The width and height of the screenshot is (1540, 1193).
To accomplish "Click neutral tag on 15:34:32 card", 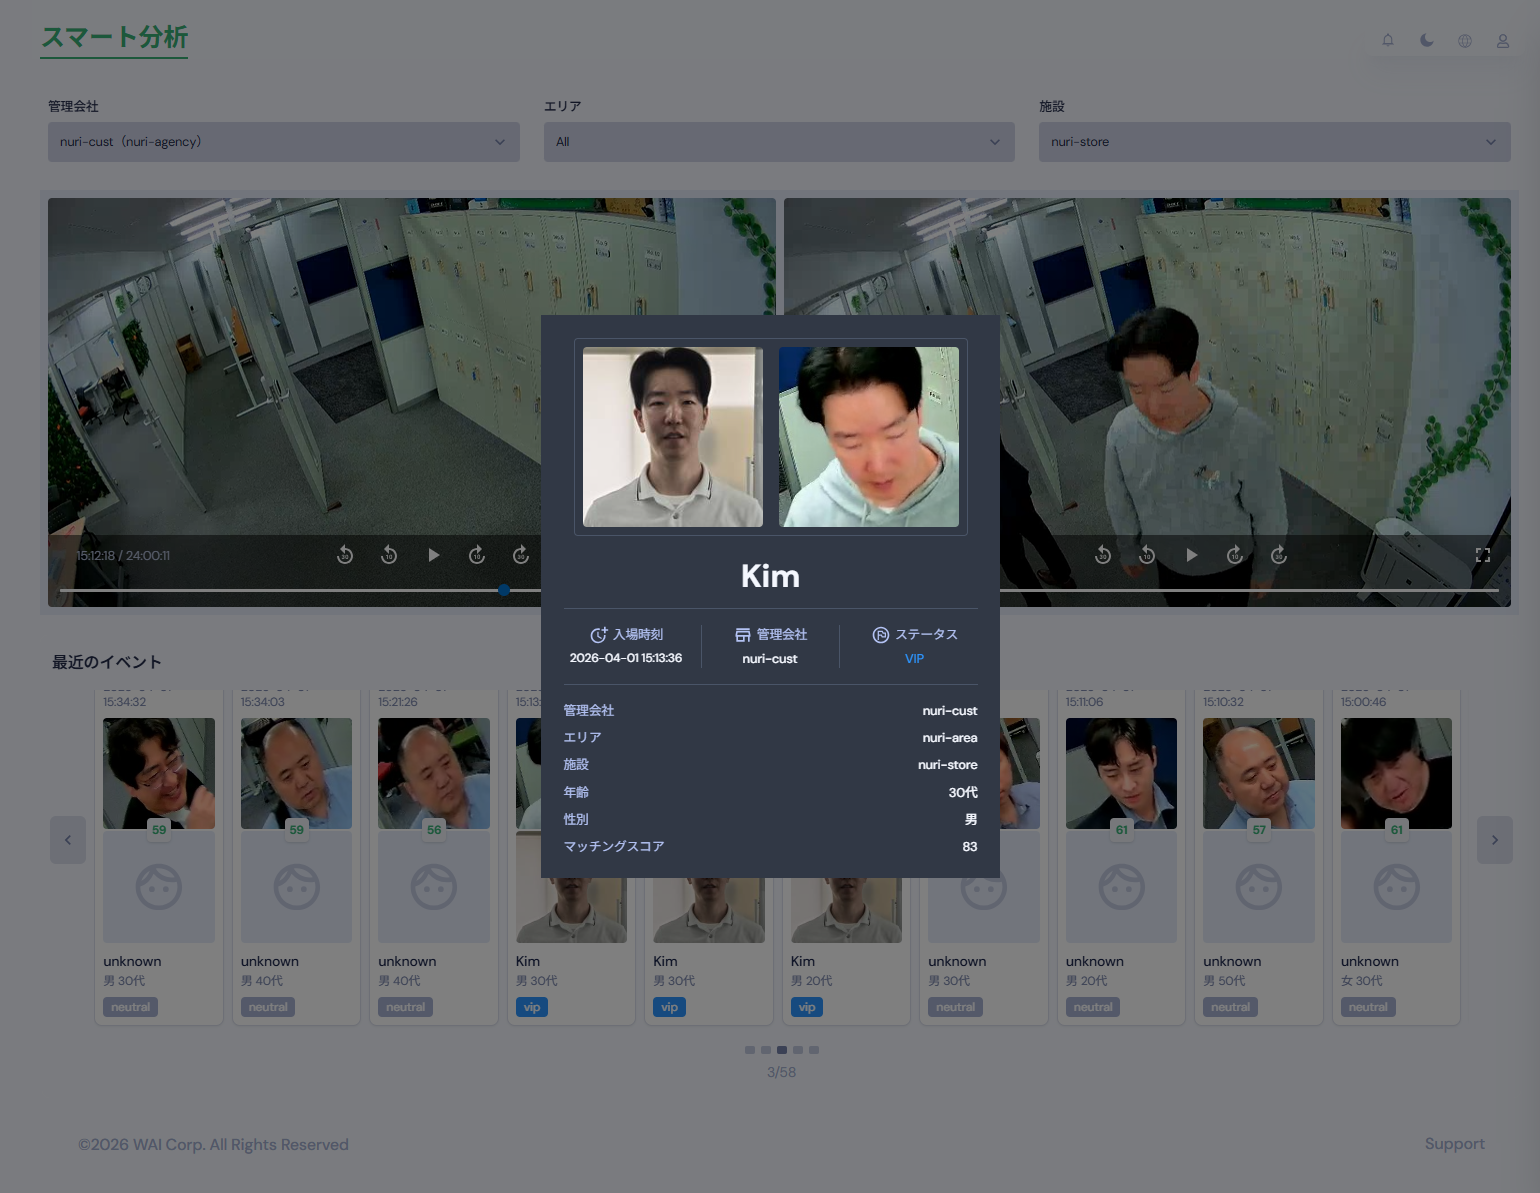I will pos(131,1007).
